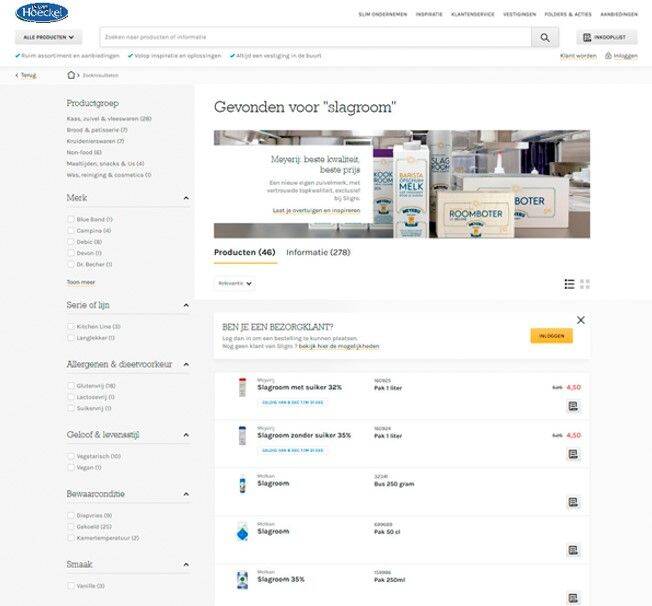Collapse Geloof & levensstijl section
652x606 pixels.
186,435
